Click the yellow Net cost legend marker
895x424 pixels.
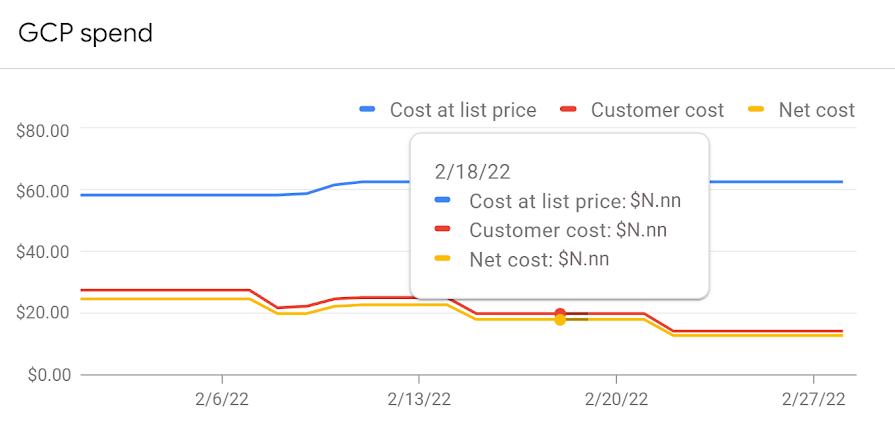756,109
